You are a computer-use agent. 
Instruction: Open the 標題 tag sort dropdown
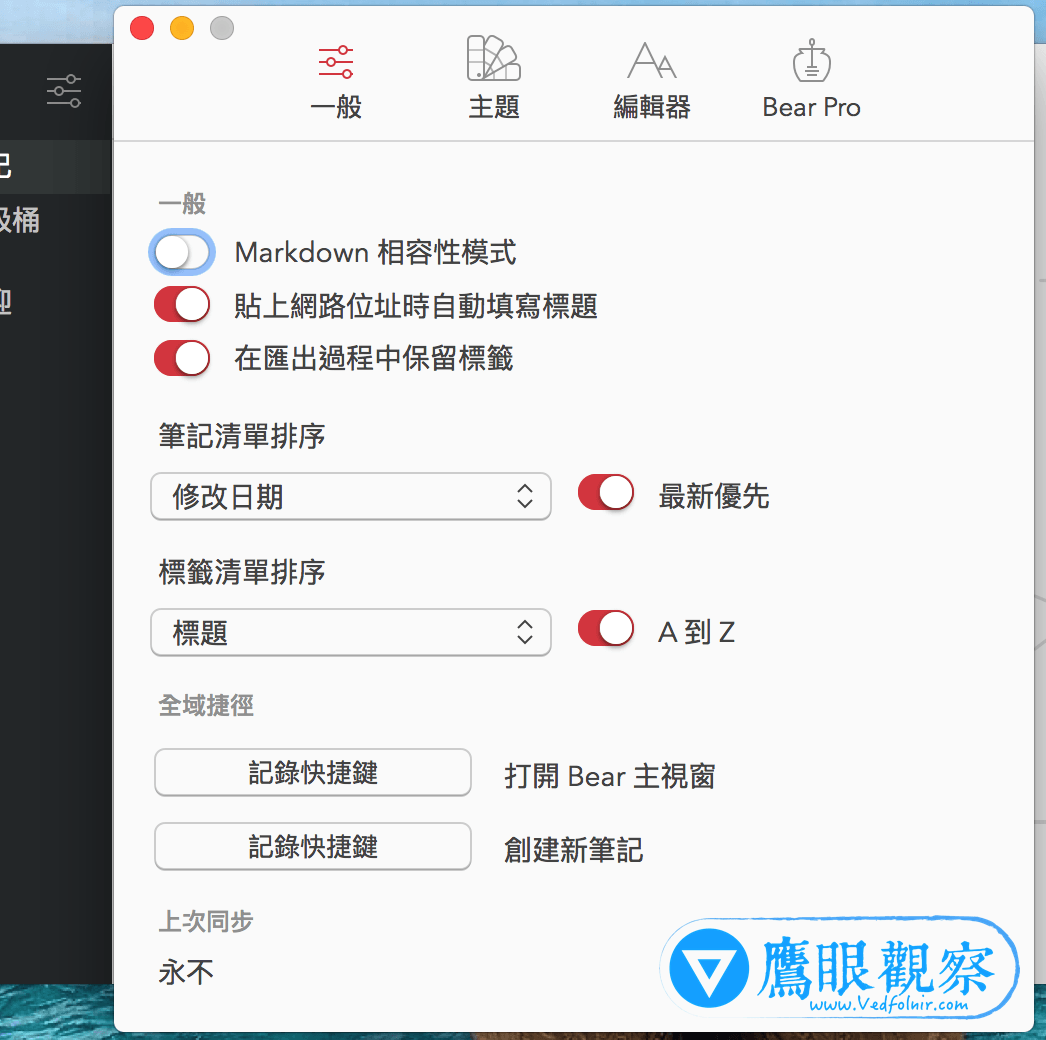pyautogui.click(x=351, y=632)
